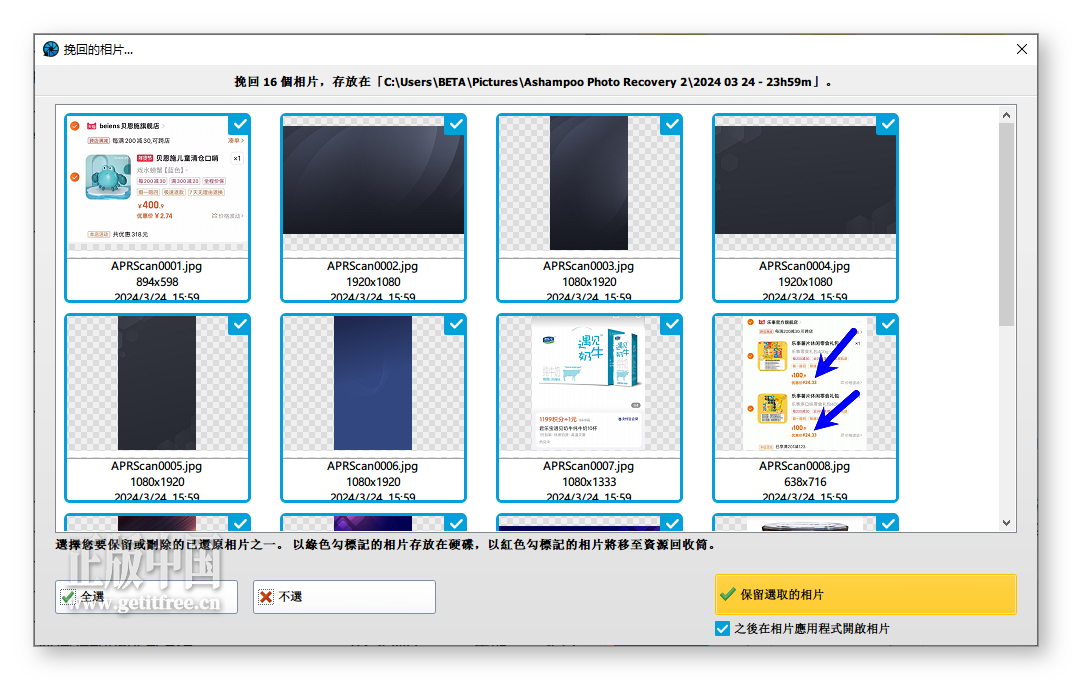Click the APRScan0003.jpg file name label
The height and width of the screenshot is (680, 1072).
click(x=589, y=266)
